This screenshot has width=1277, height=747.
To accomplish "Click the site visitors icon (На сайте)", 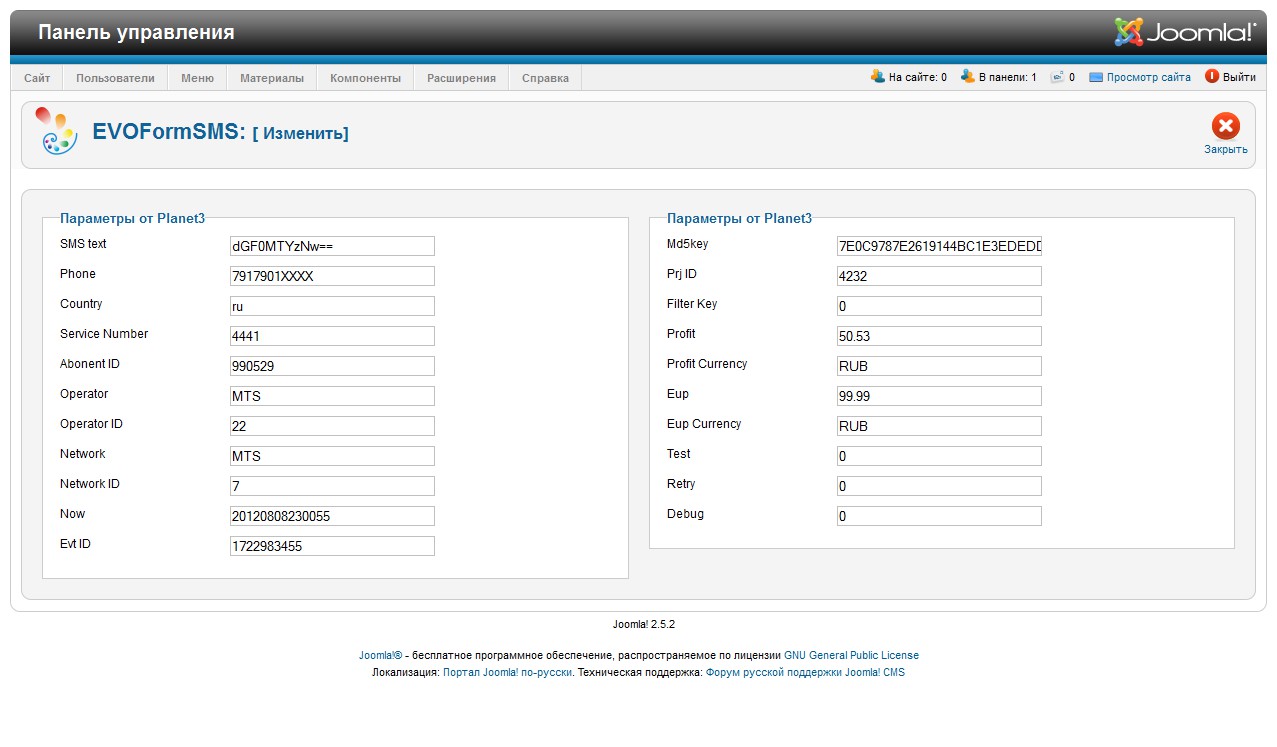I will (877, 76).
